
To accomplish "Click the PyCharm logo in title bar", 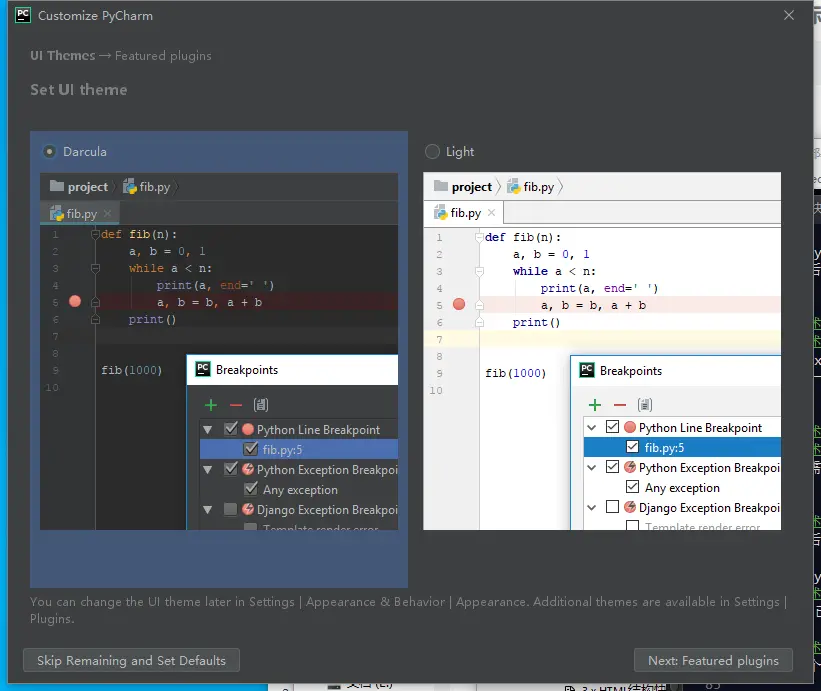I will [23, 15].
